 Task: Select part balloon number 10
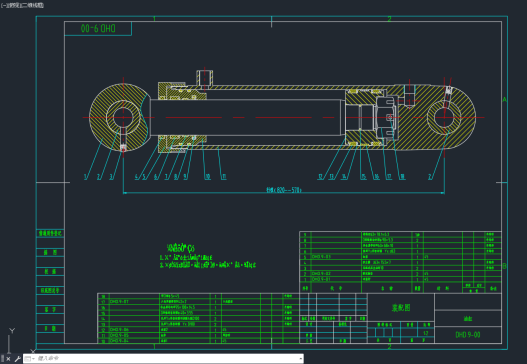(x=208, y=176)
